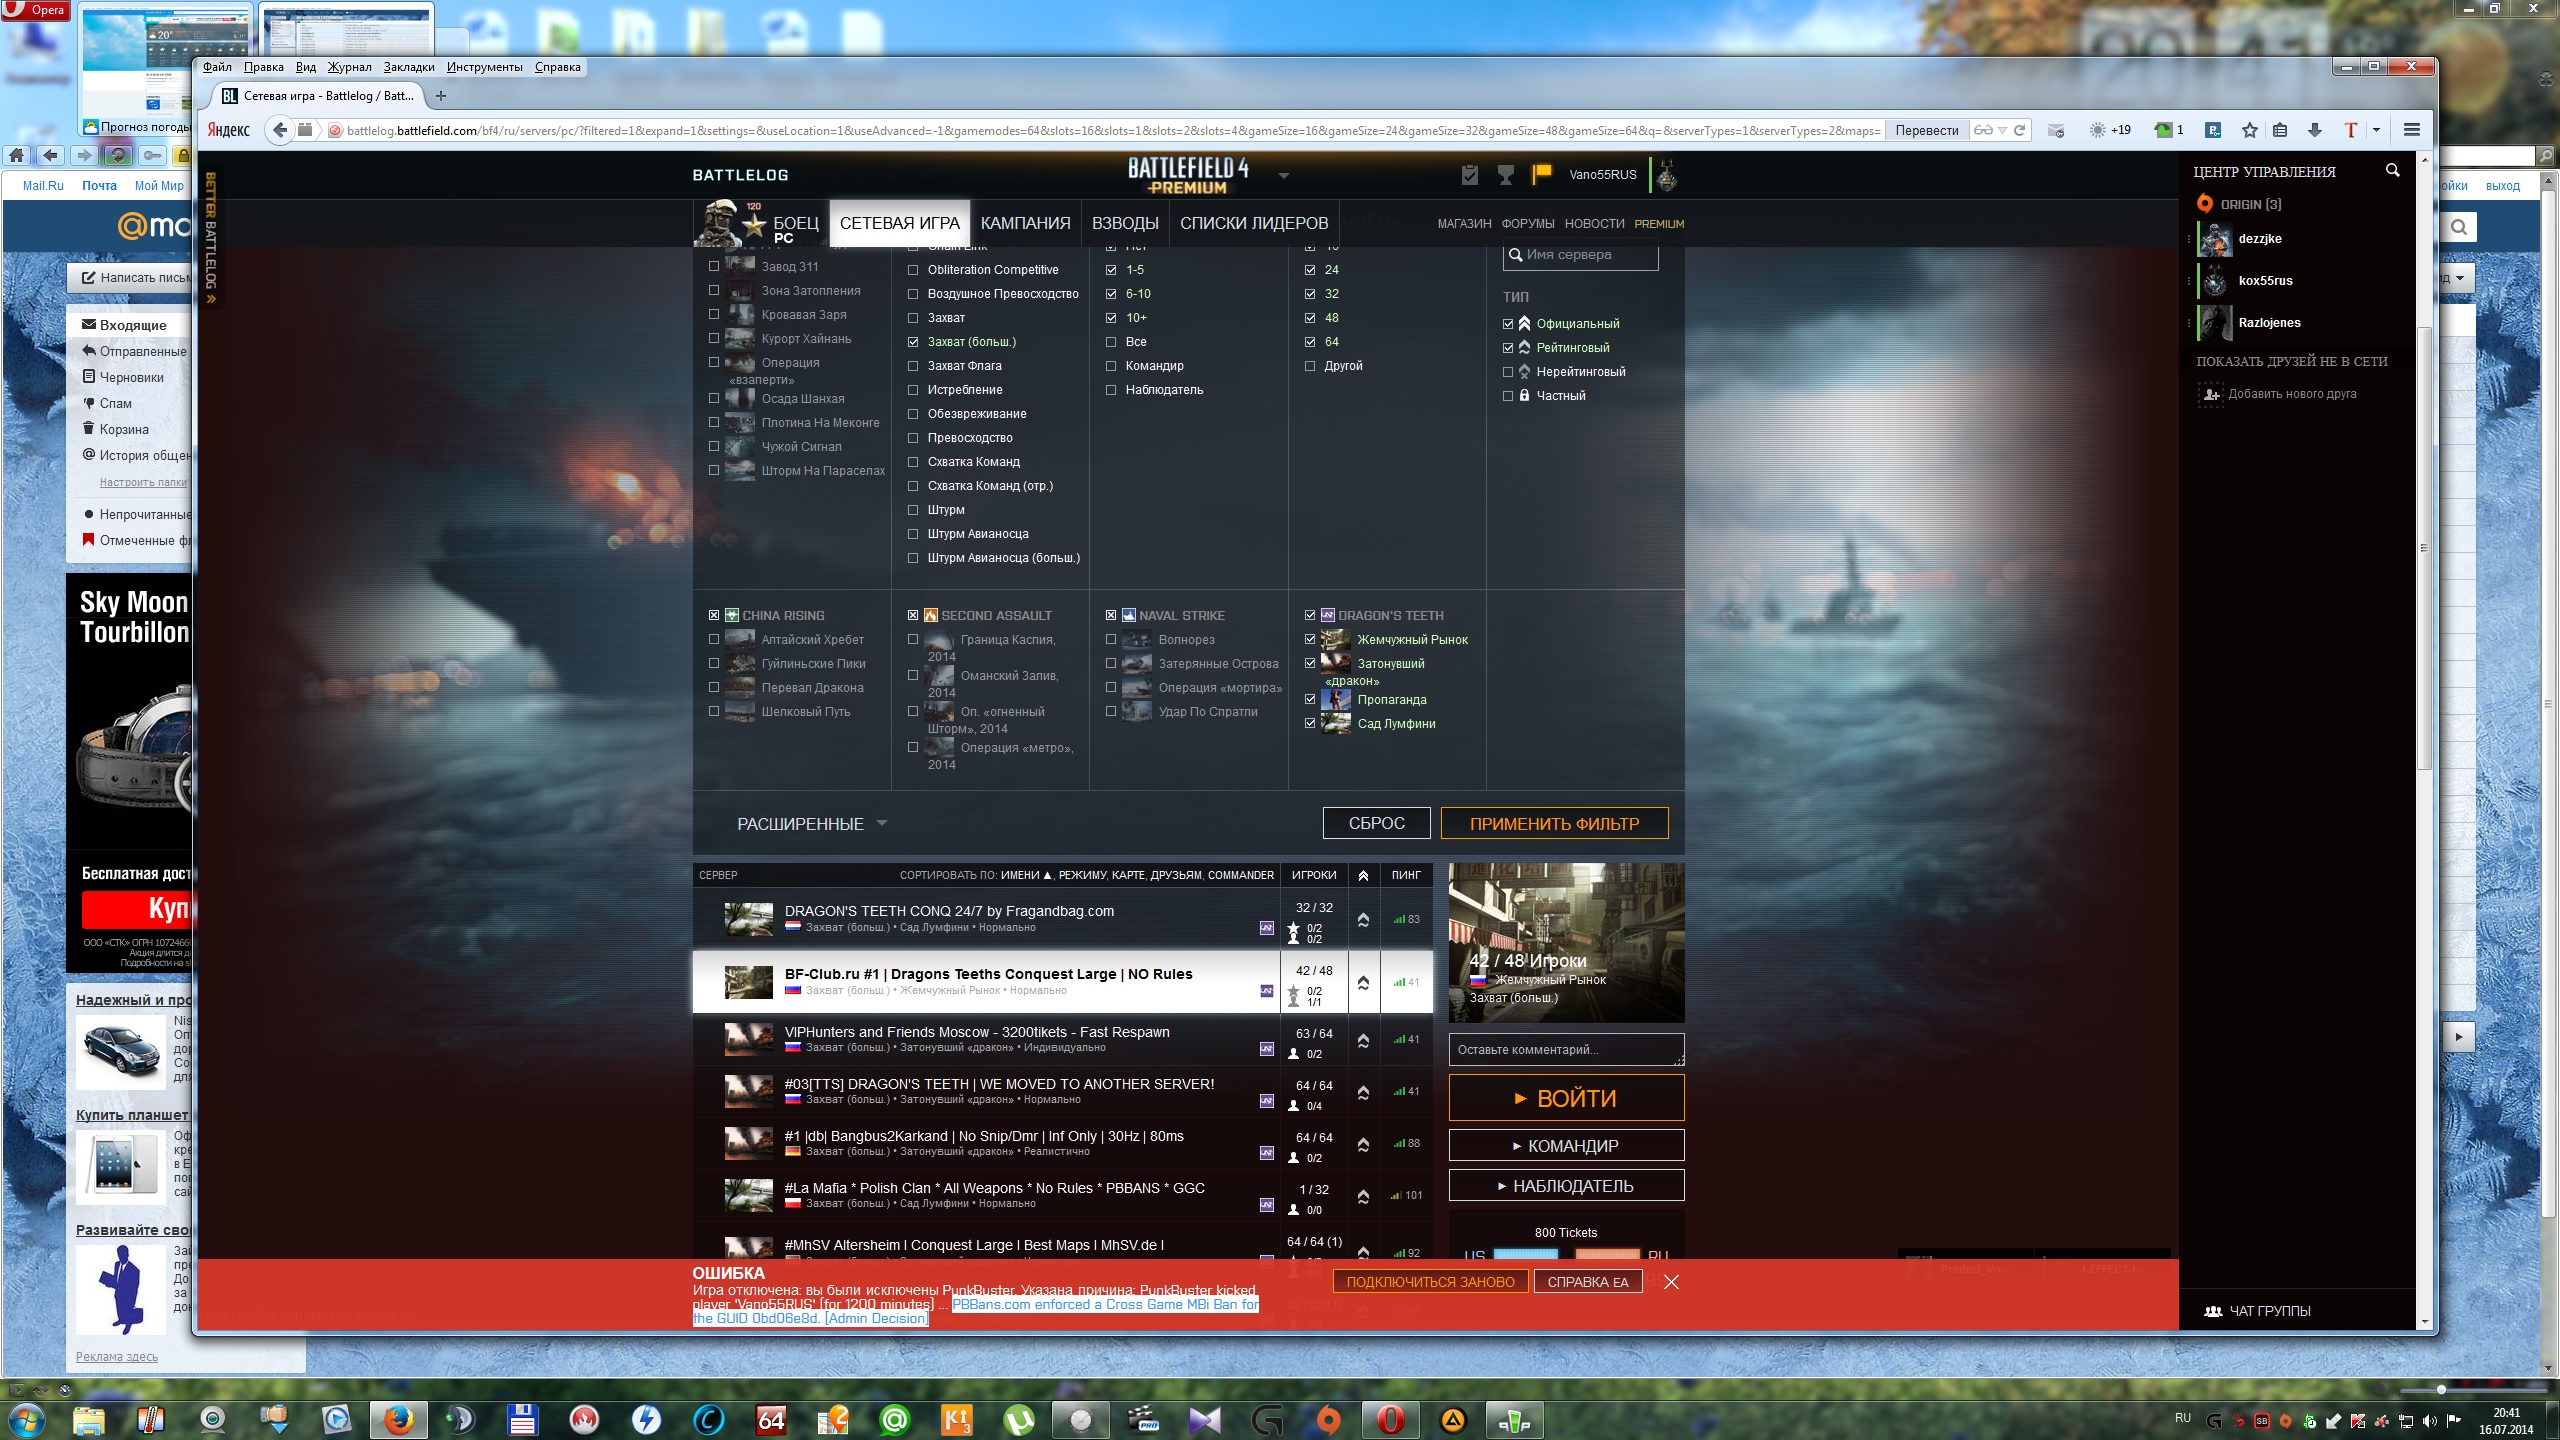
Task: Open the dropdown arrow next to Battlefield 4 Premium logo
Action: [x=1284, y=176]
